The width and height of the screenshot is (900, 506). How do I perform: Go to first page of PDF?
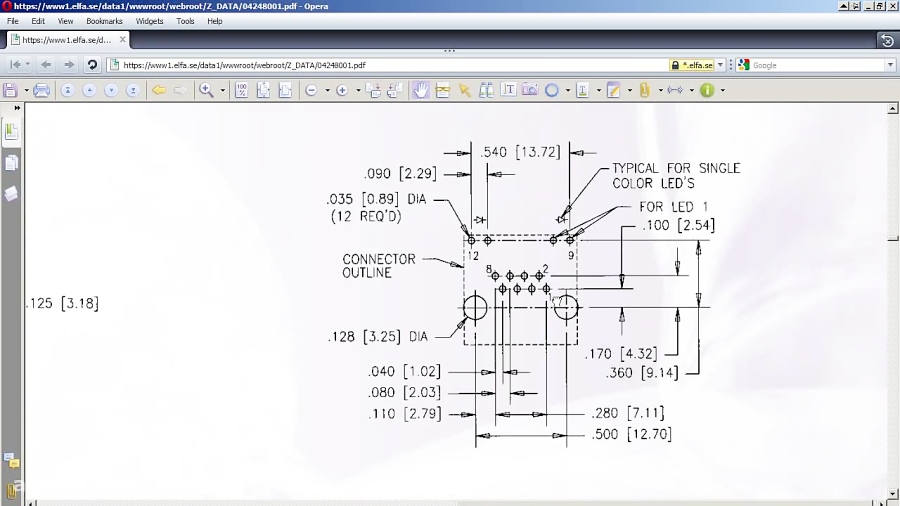pyautogui.click(x=68, y=91)
